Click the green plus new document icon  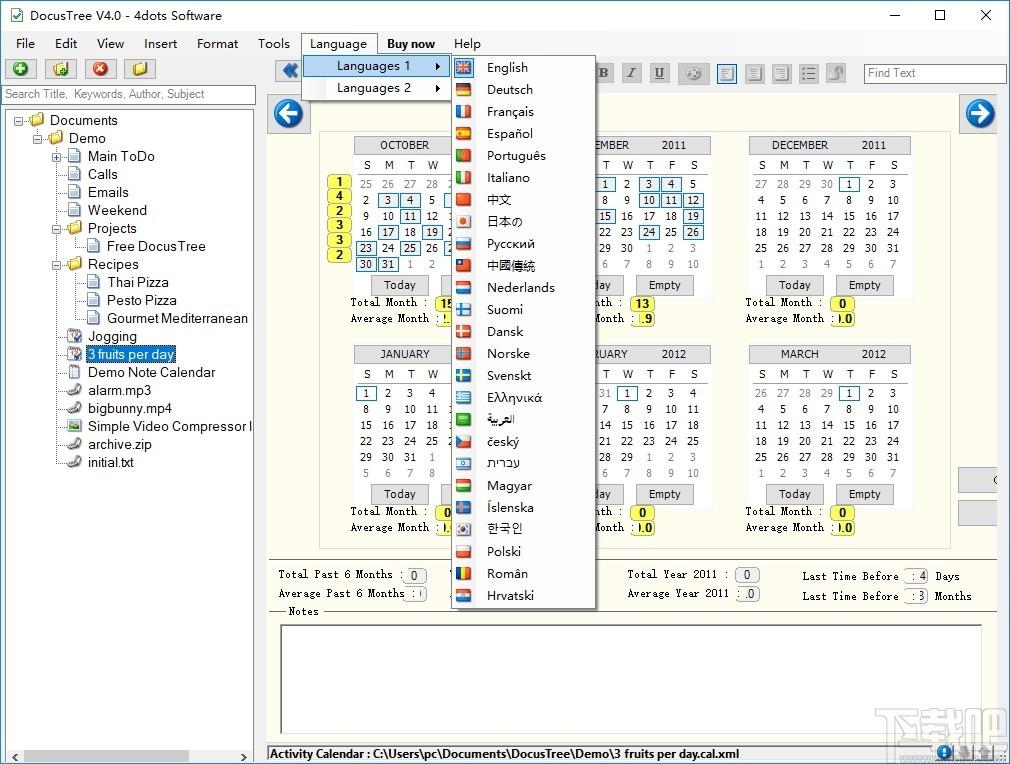point(21,68)
